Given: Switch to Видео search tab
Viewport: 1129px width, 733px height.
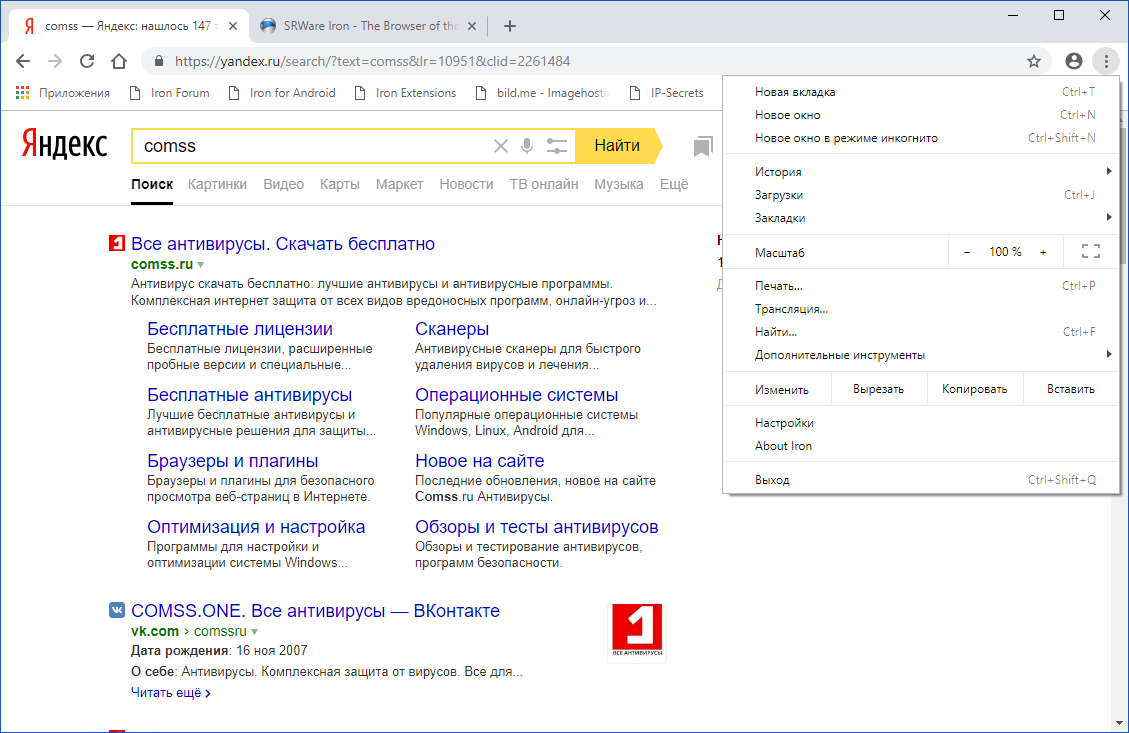Looking at the screenshot, I should (x=284, y=184).
